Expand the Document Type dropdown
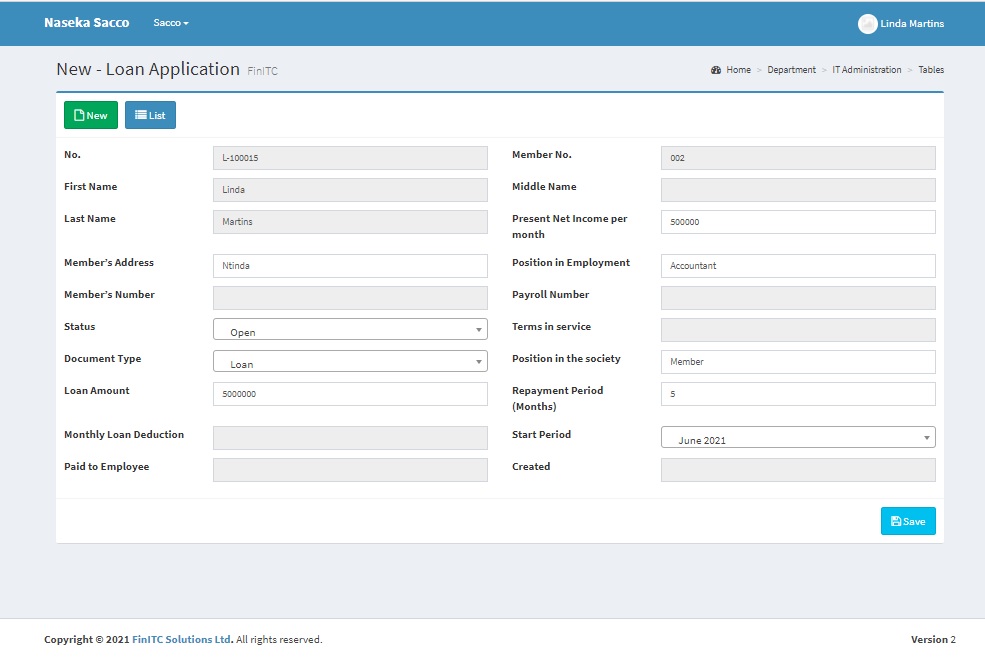985x659 pixels. pos(350,362)
